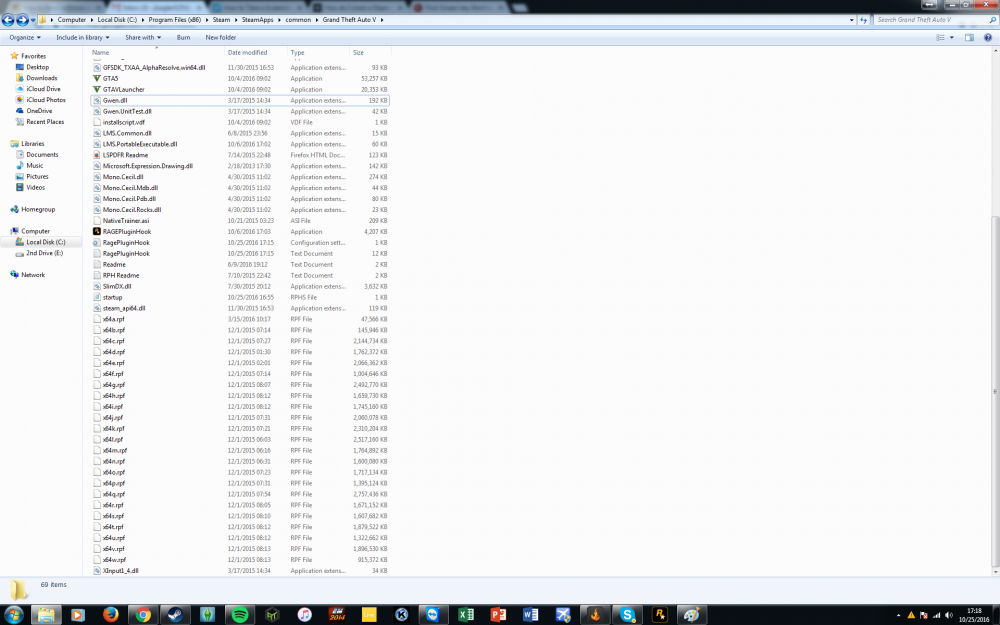Expand arrow after Grand Theft Auto V breadcrumb
The image size is (1000, 625).
[382, 20]
